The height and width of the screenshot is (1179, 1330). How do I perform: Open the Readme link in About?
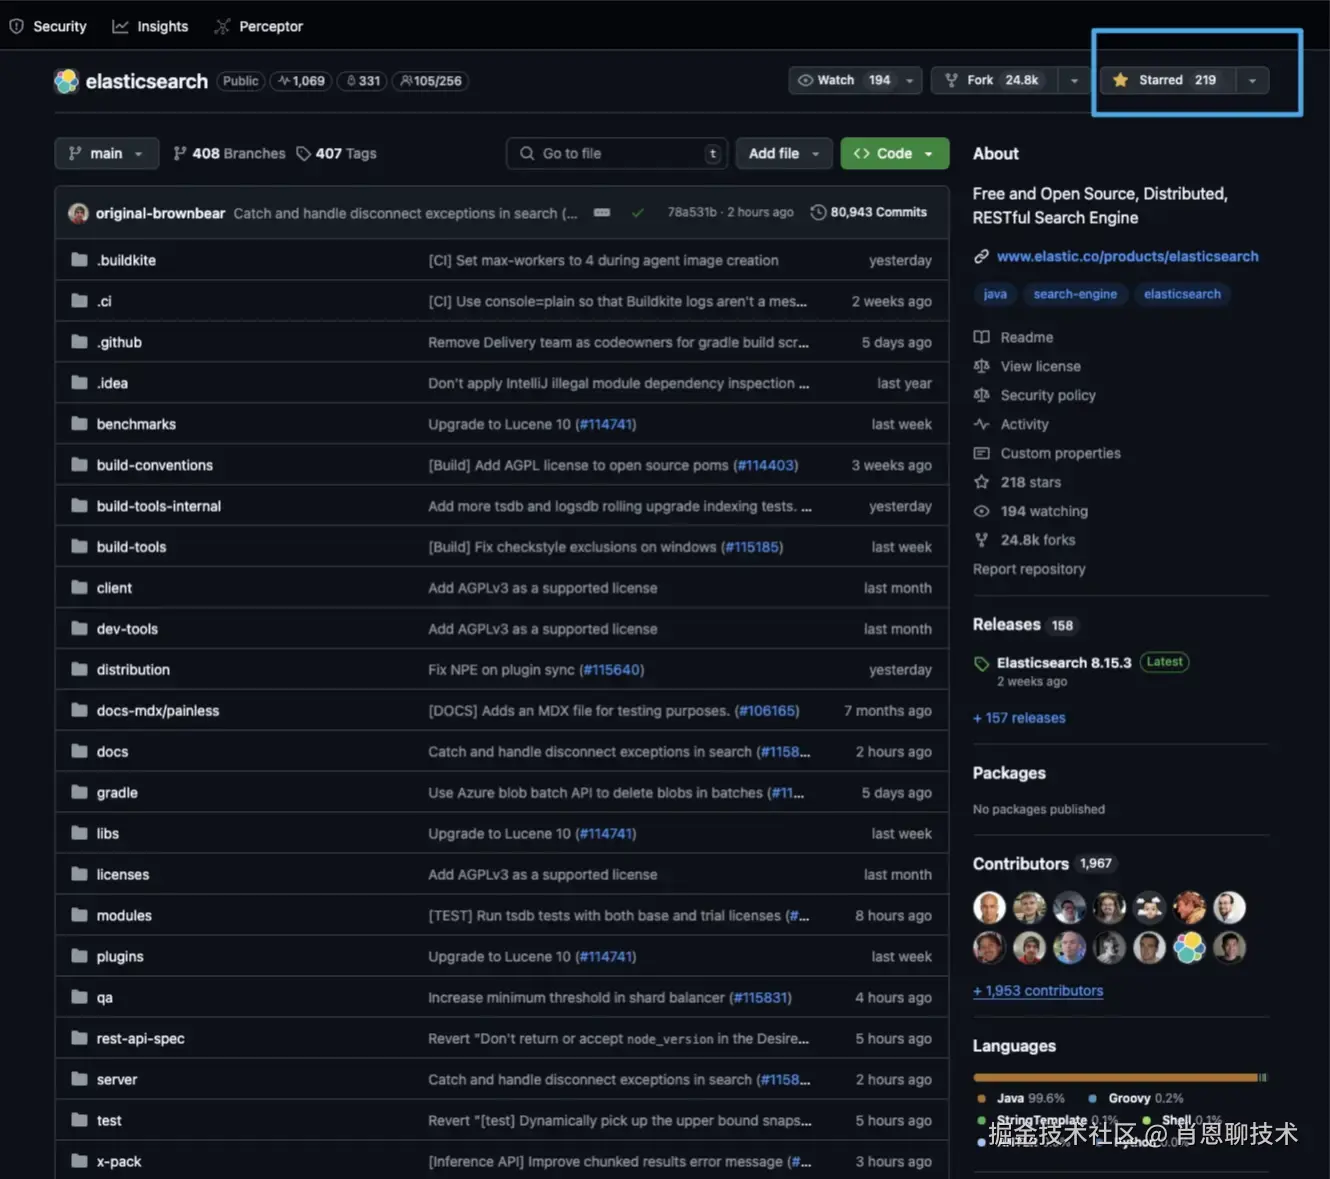1013,338
